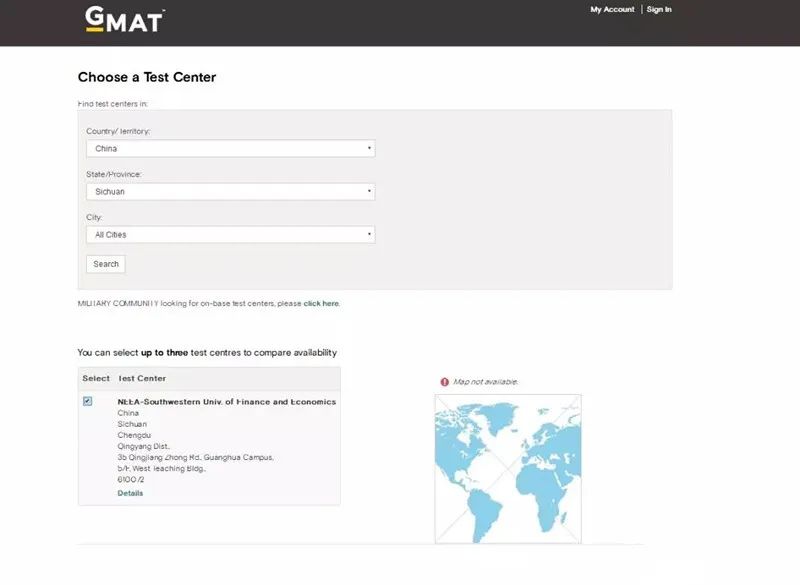Click the 'Chengdu' address line

tap(134, 435)
